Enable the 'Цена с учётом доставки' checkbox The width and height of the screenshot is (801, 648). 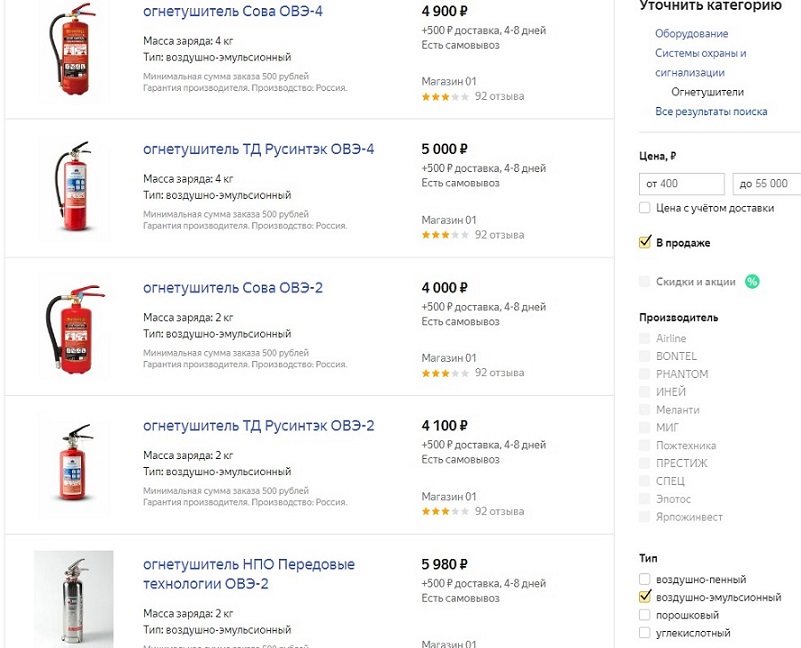645,208
